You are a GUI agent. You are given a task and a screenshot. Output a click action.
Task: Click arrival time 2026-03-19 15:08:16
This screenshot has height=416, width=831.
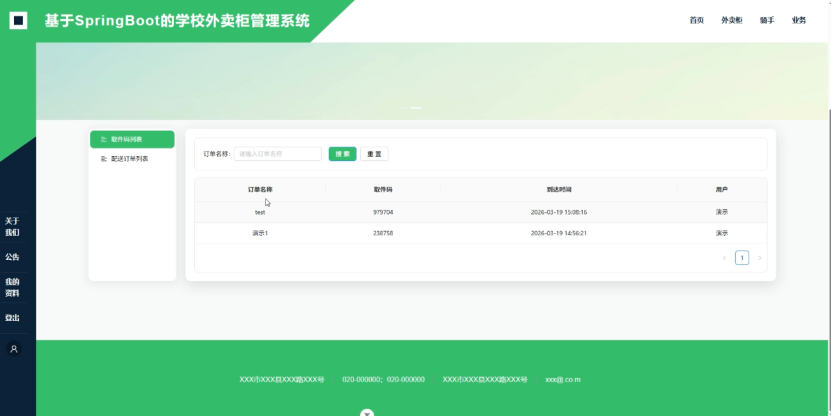click(x=559, y=212)
